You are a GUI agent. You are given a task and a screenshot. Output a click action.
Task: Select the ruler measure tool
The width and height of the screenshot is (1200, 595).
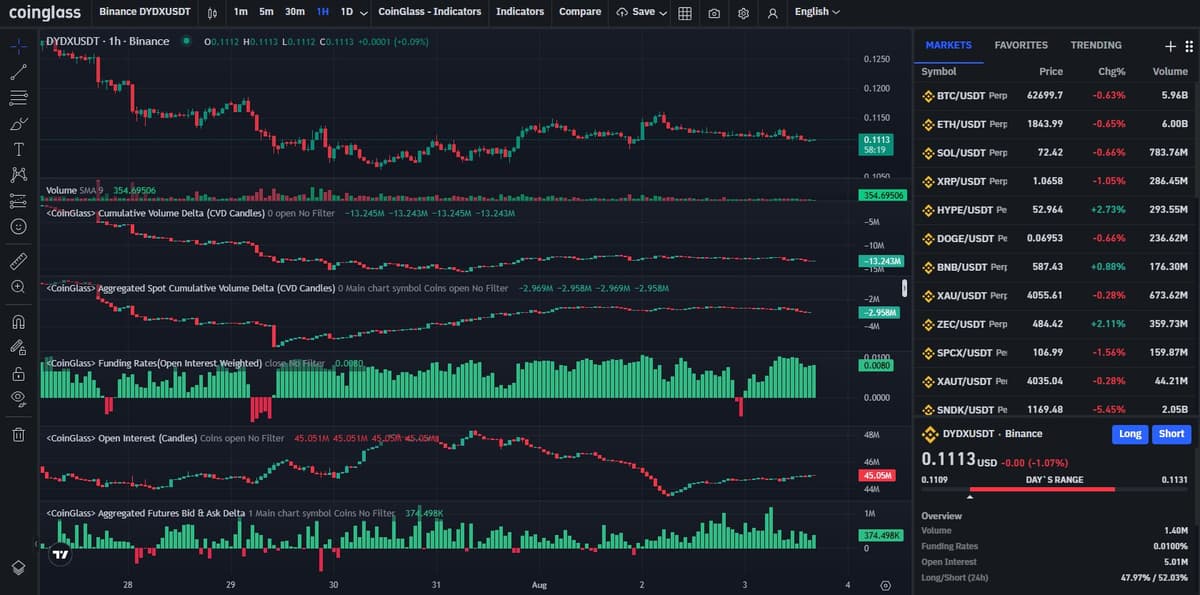coord(18,261)
